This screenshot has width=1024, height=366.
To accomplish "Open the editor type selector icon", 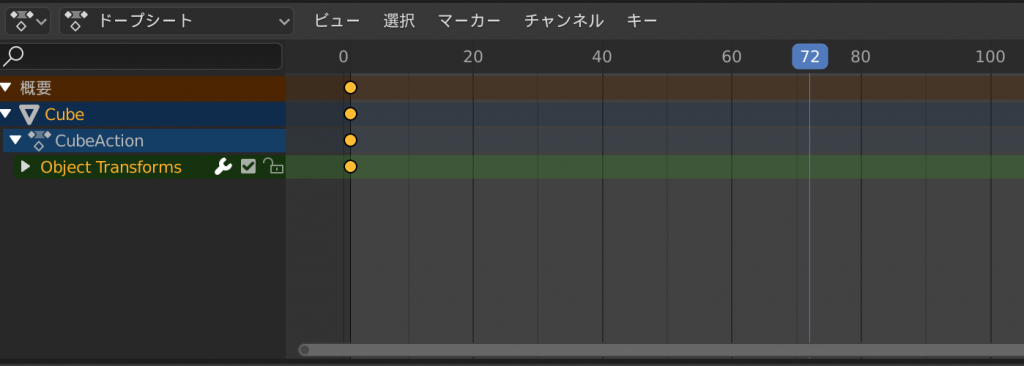I will [28, 21].
